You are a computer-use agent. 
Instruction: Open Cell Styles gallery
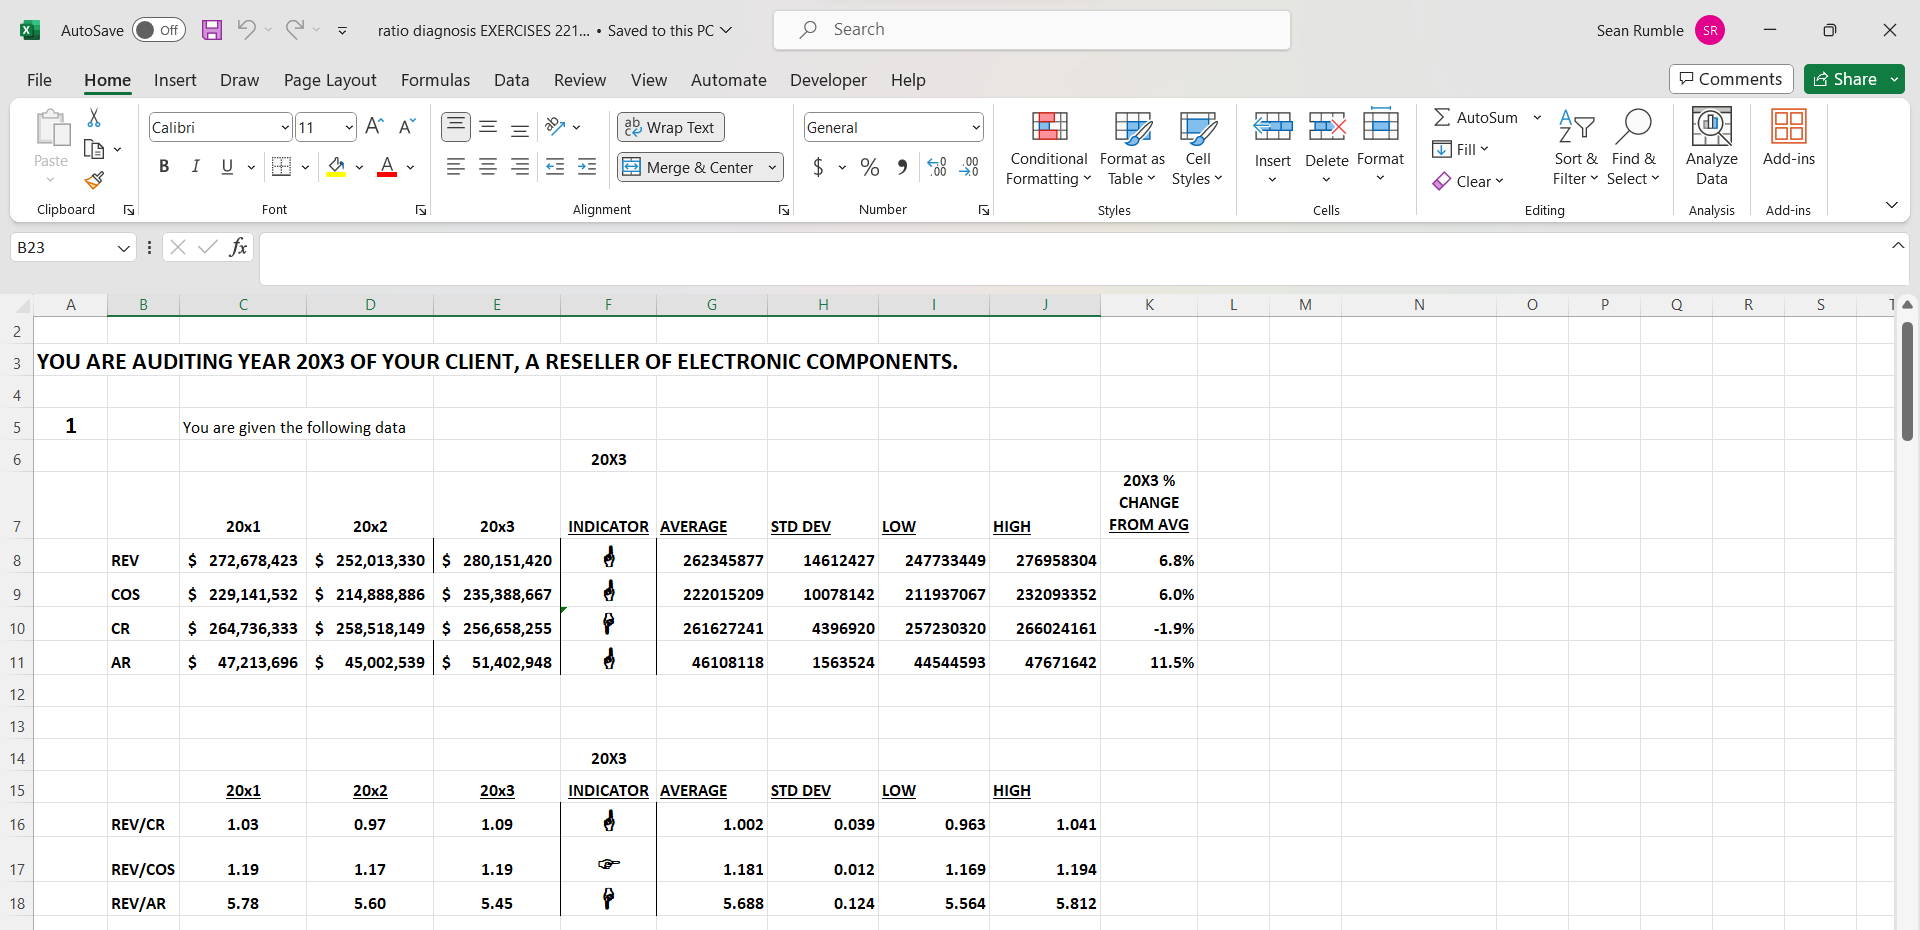[x=1198, y=148]
